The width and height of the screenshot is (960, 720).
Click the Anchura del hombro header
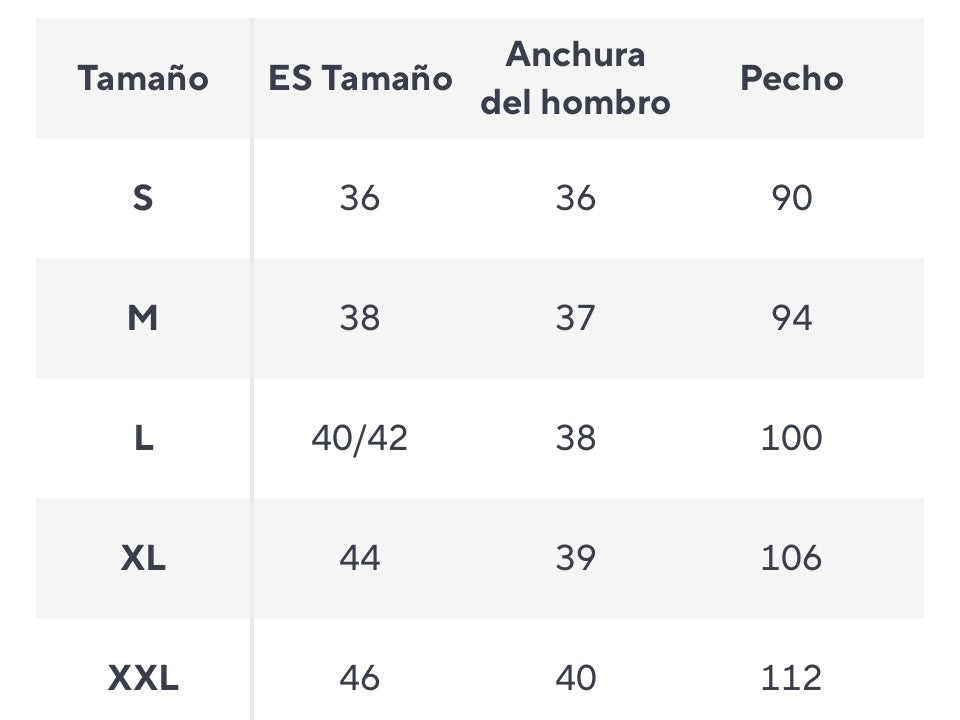click(575, 78)
